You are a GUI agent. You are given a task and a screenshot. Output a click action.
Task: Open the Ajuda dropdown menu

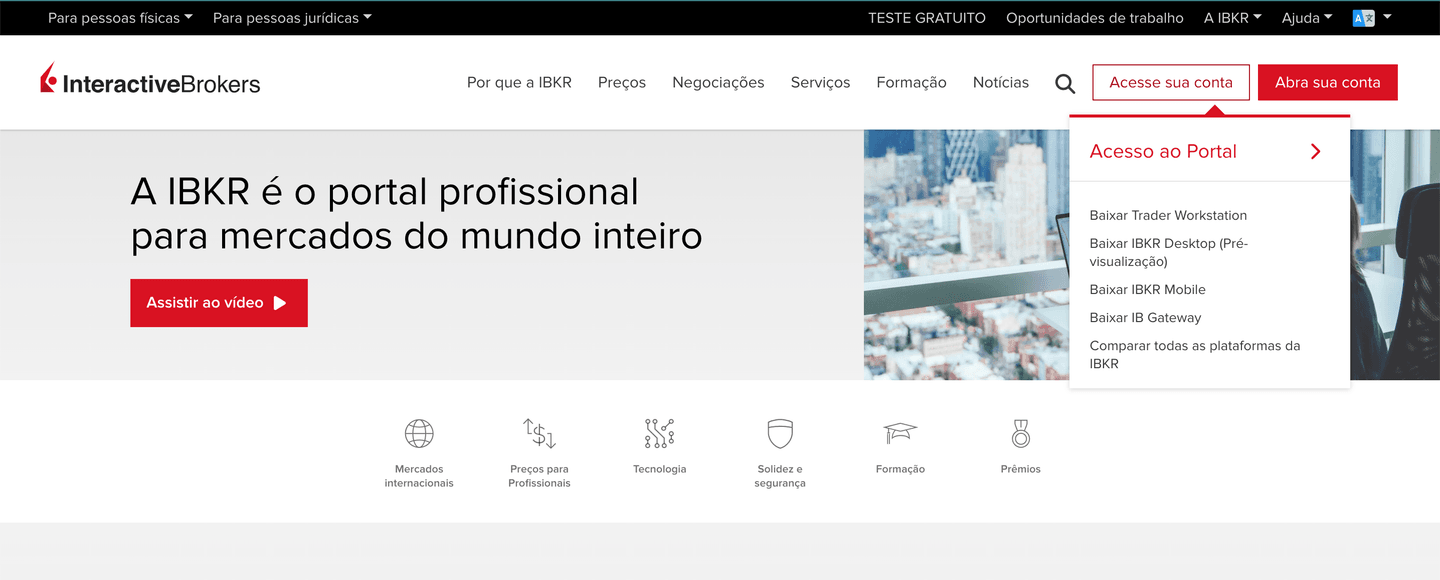1307,18
